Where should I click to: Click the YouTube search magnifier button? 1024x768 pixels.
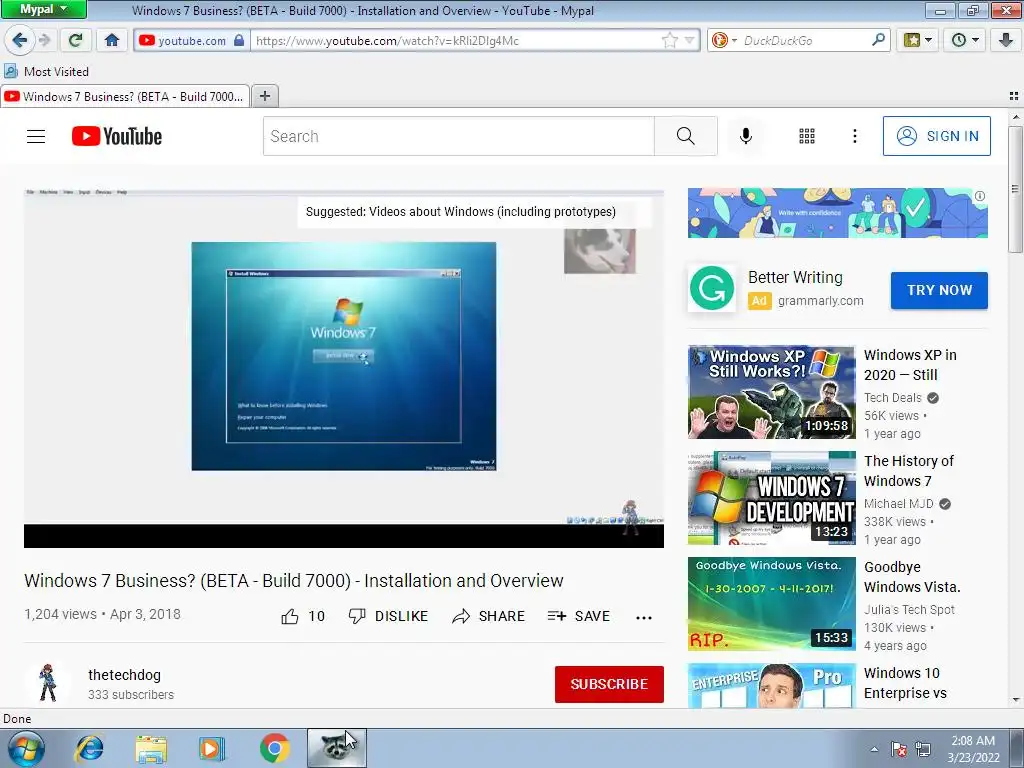point(686,136)
